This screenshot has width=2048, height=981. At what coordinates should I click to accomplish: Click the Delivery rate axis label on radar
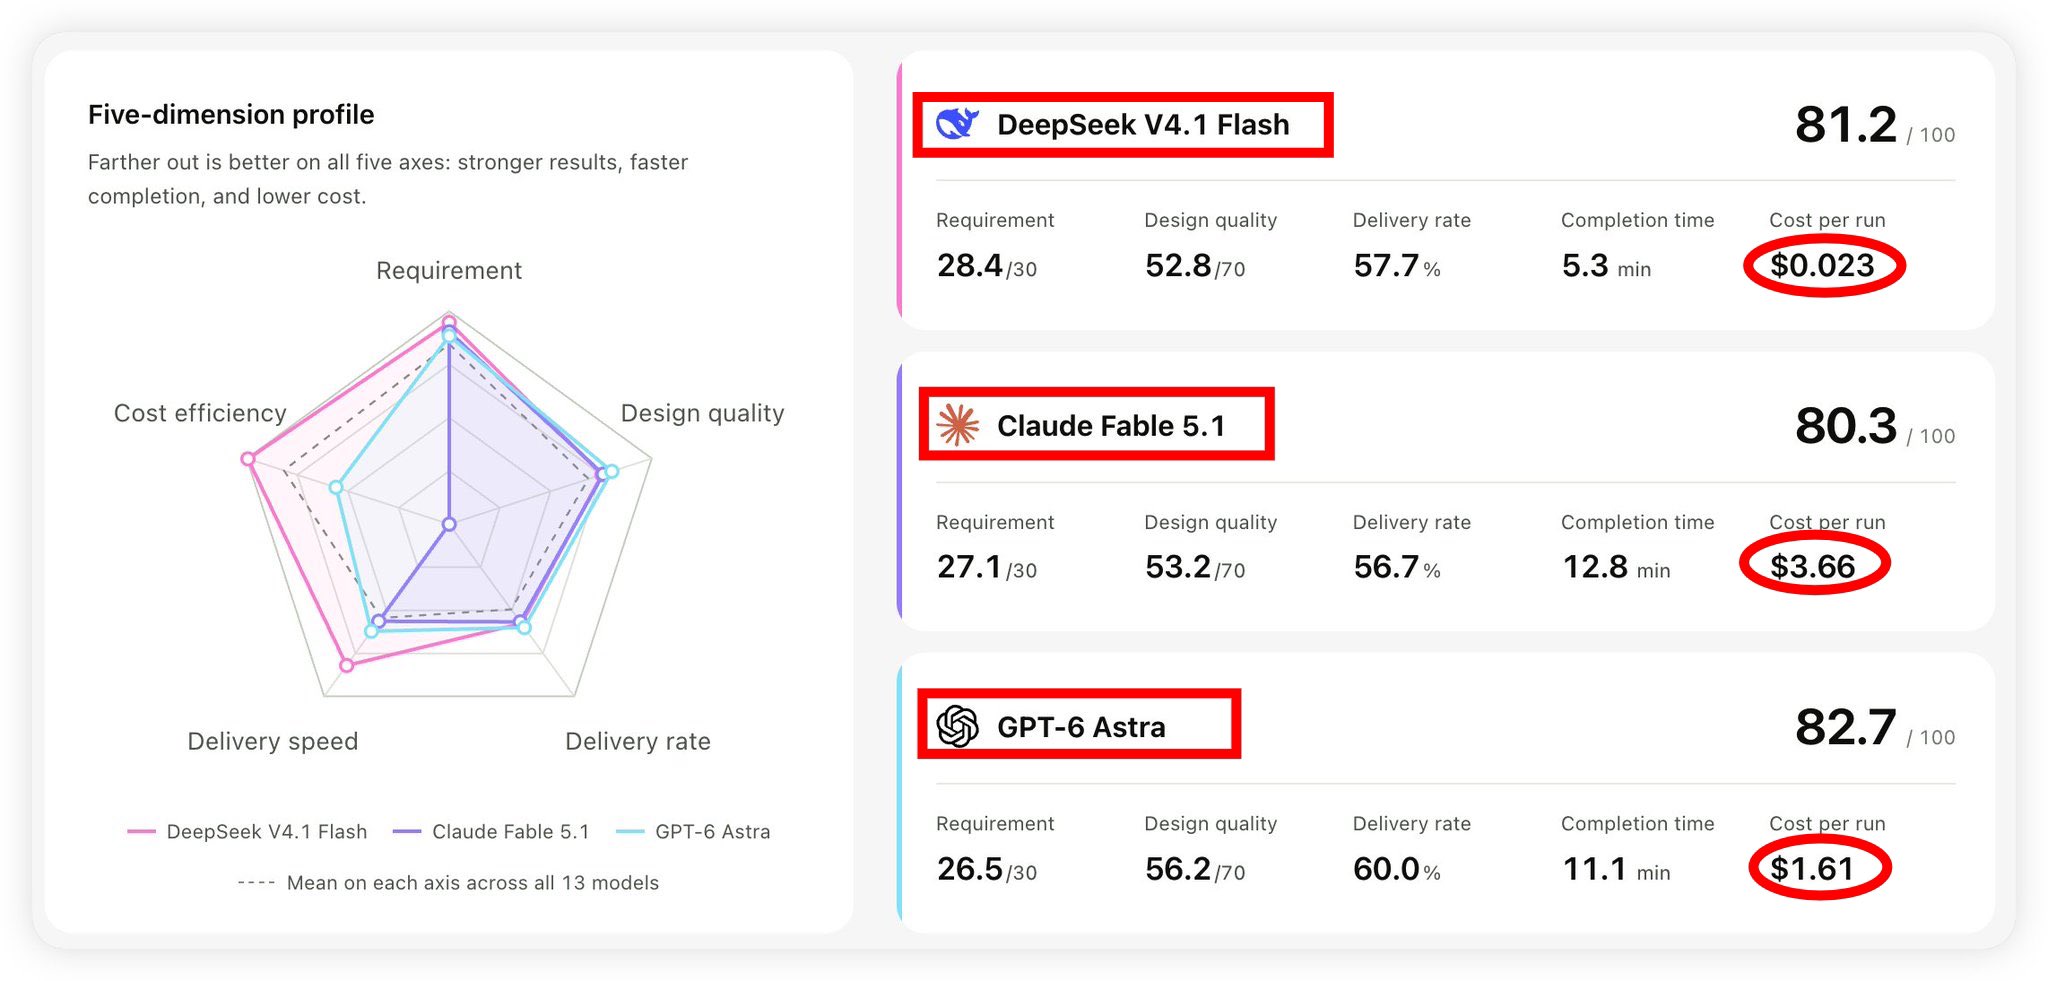click(638, 741)
